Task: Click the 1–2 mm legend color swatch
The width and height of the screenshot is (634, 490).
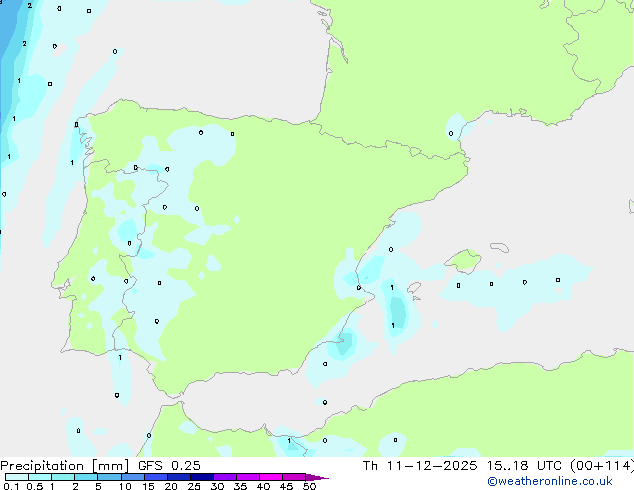Action: tap(63, 477)
